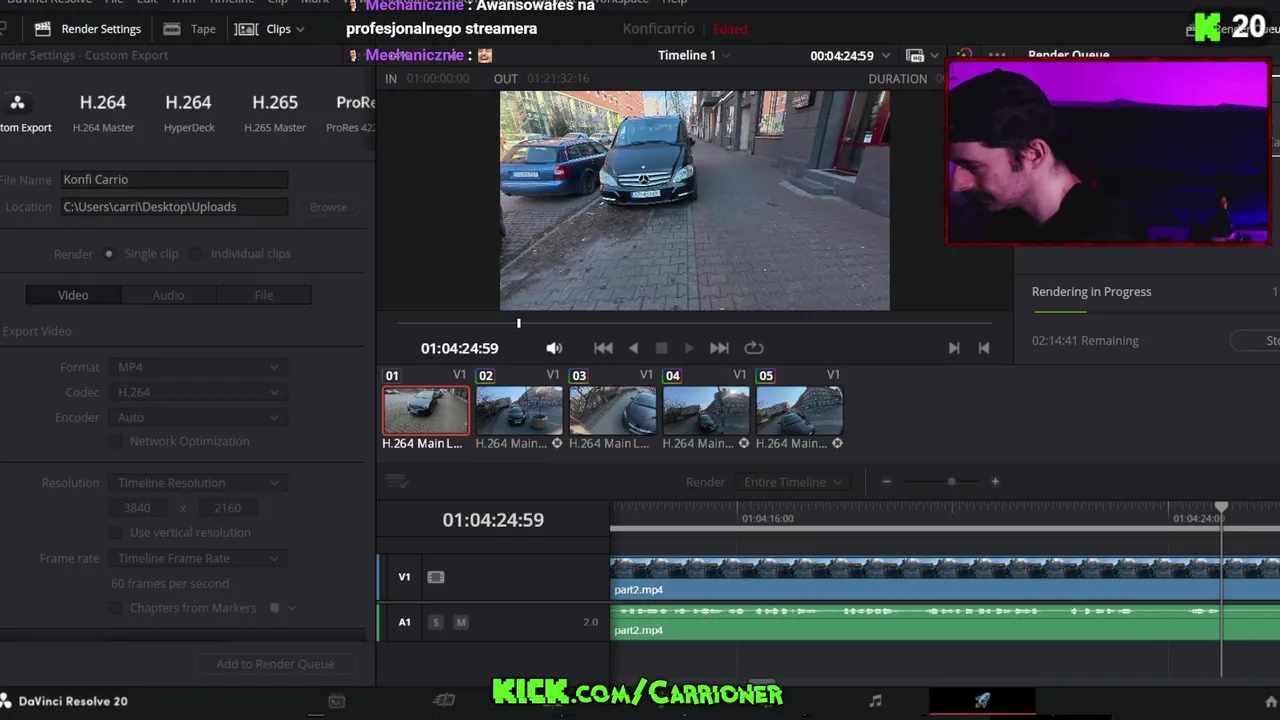Image resolution: width=1280 pixels, height=720 pixels.
Task: Choose the HyperDeck H.264 preset
Action: point(189,113)
